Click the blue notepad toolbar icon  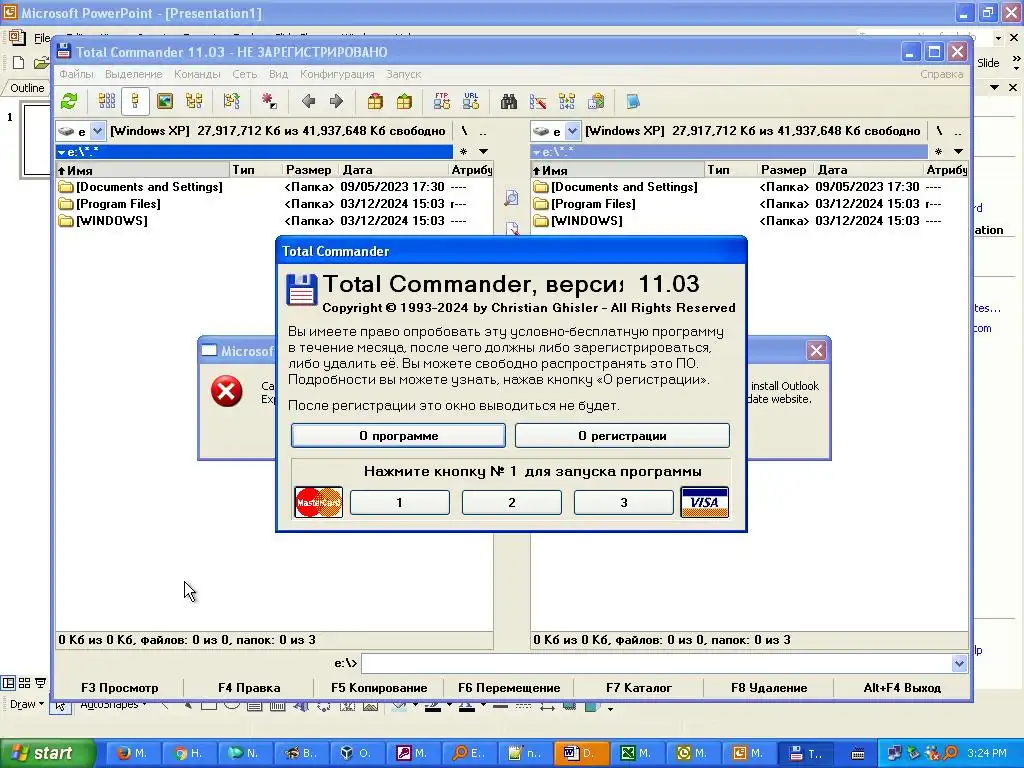click(633, 101)
